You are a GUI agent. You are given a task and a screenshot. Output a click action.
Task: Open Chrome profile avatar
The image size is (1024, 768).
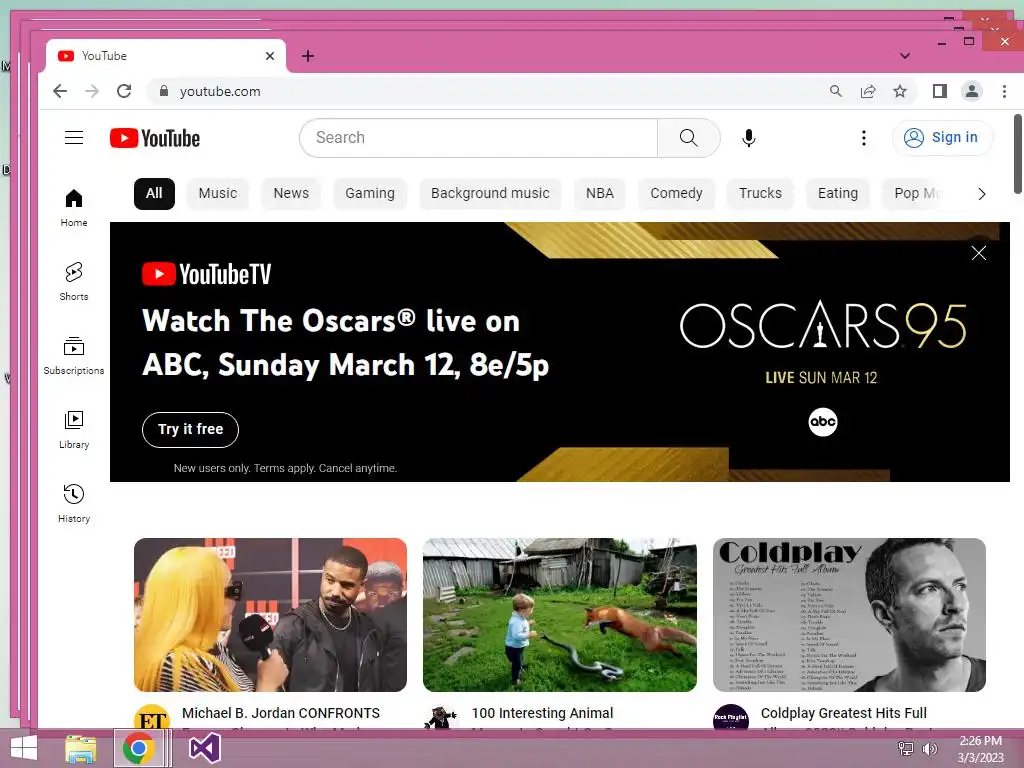(x=972, y=91)
